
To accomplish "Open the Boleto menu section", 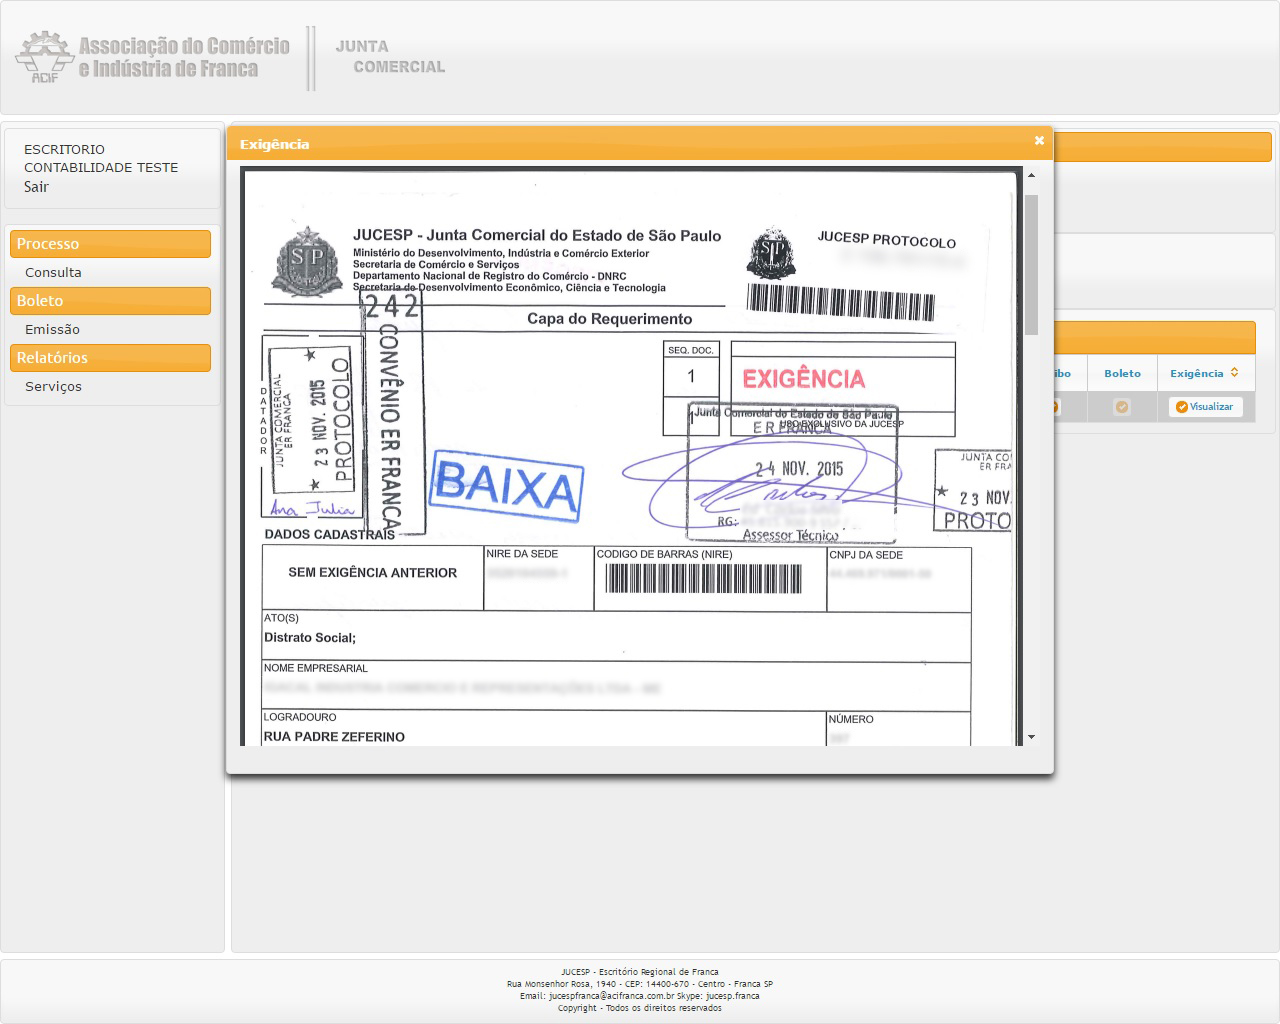I will coord(110,301).
